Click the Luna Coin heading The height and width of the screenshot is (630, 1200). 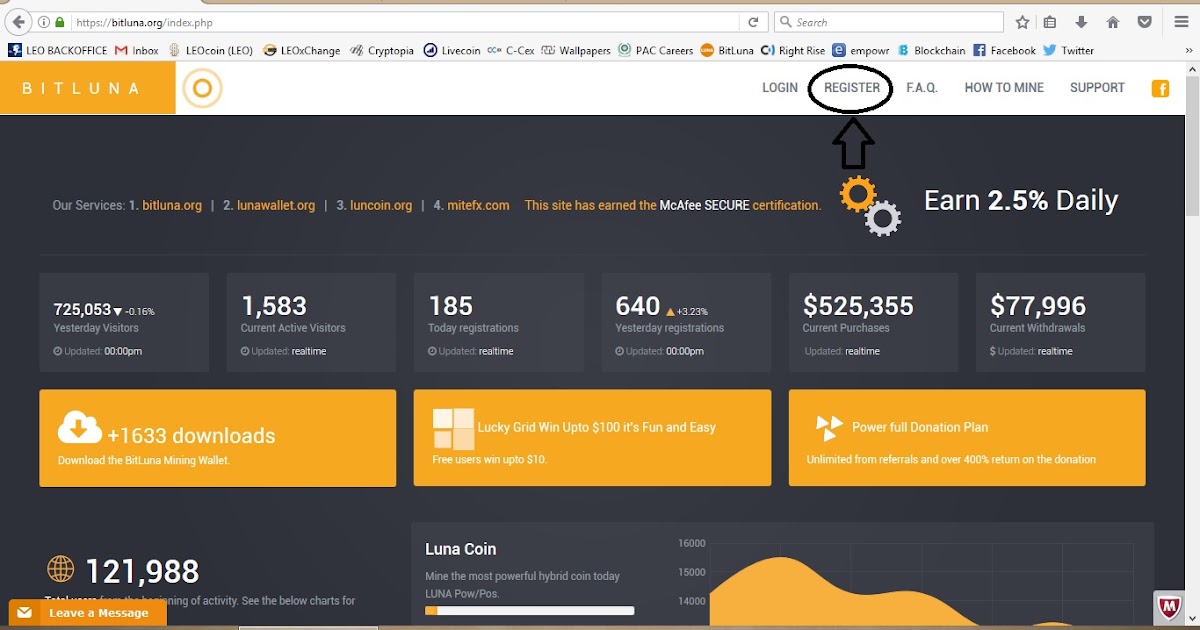460,549
